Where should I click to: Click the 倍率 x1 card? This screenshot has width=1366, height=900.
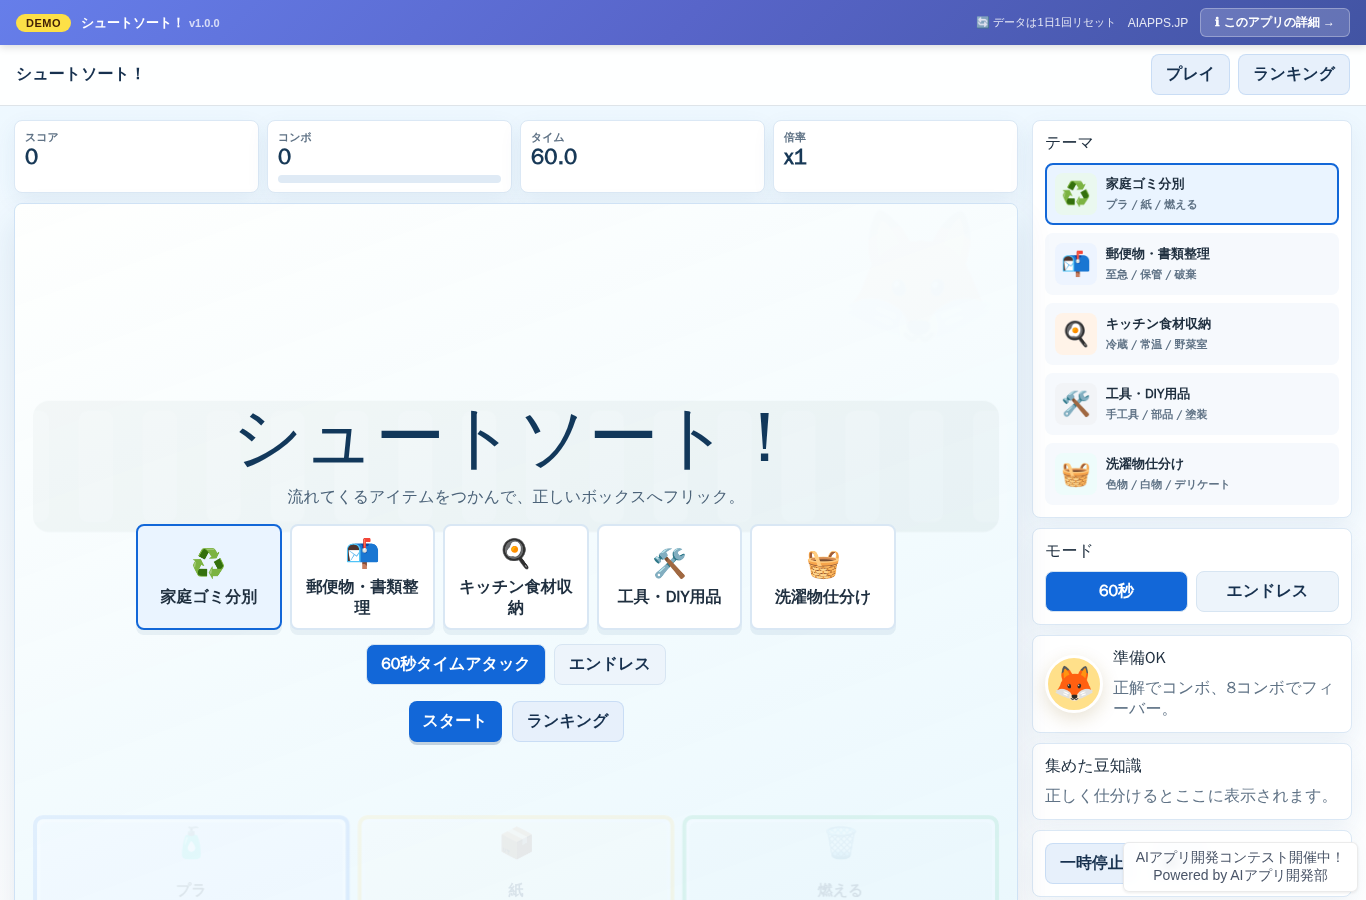coord(895,156)
